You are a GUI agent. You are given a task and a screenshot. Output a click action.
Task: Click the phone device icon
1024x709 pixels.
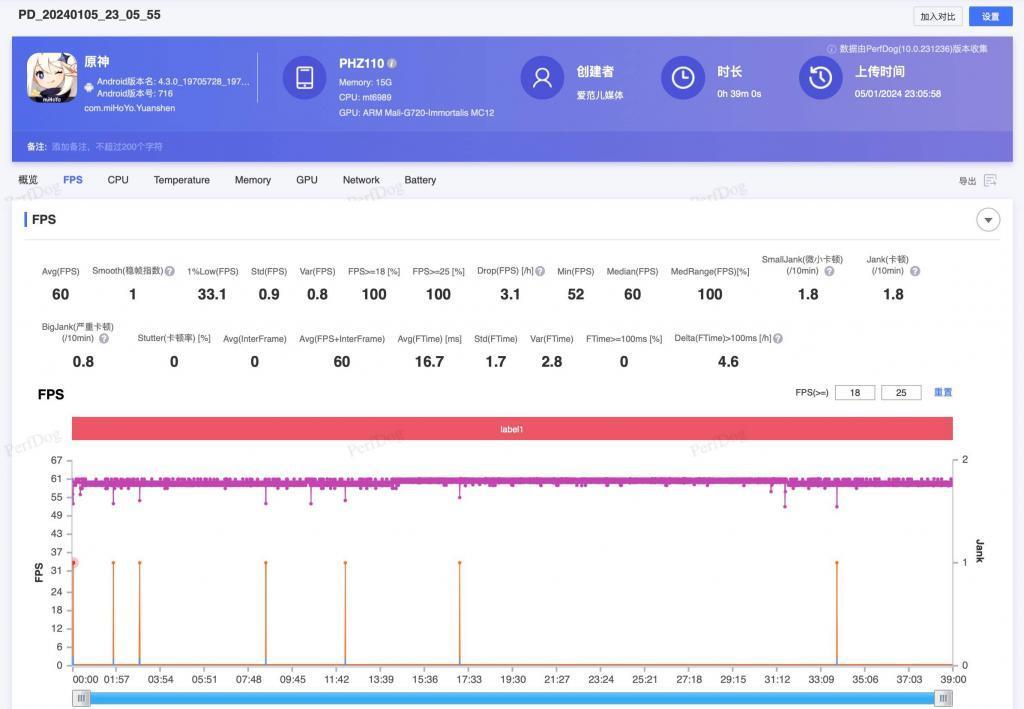click(304, 77)
